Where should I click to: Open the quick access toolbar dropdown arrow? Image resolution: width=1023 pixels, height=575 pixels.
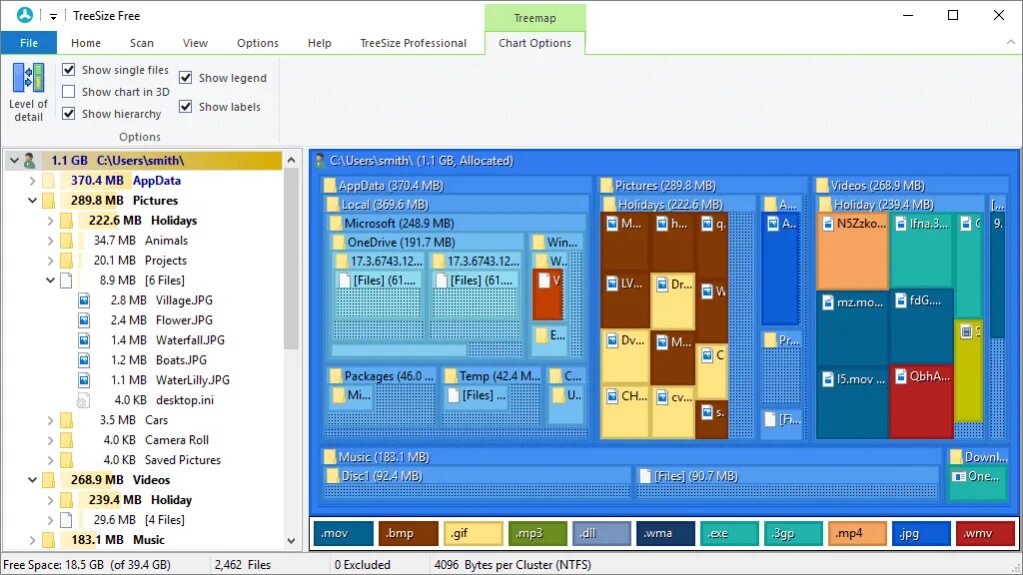pyautogui.click(x=53, y=16)
